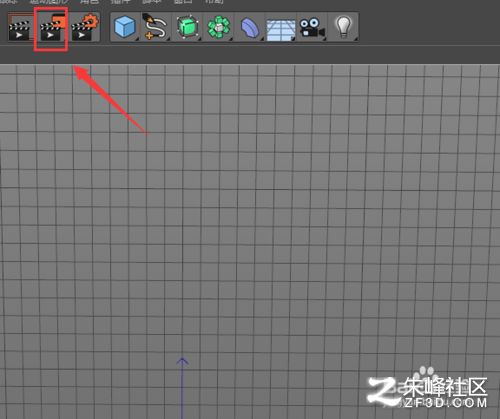Click an empty area of the viewport grid
Screen dimensions: 500x419
click(267, 217)
